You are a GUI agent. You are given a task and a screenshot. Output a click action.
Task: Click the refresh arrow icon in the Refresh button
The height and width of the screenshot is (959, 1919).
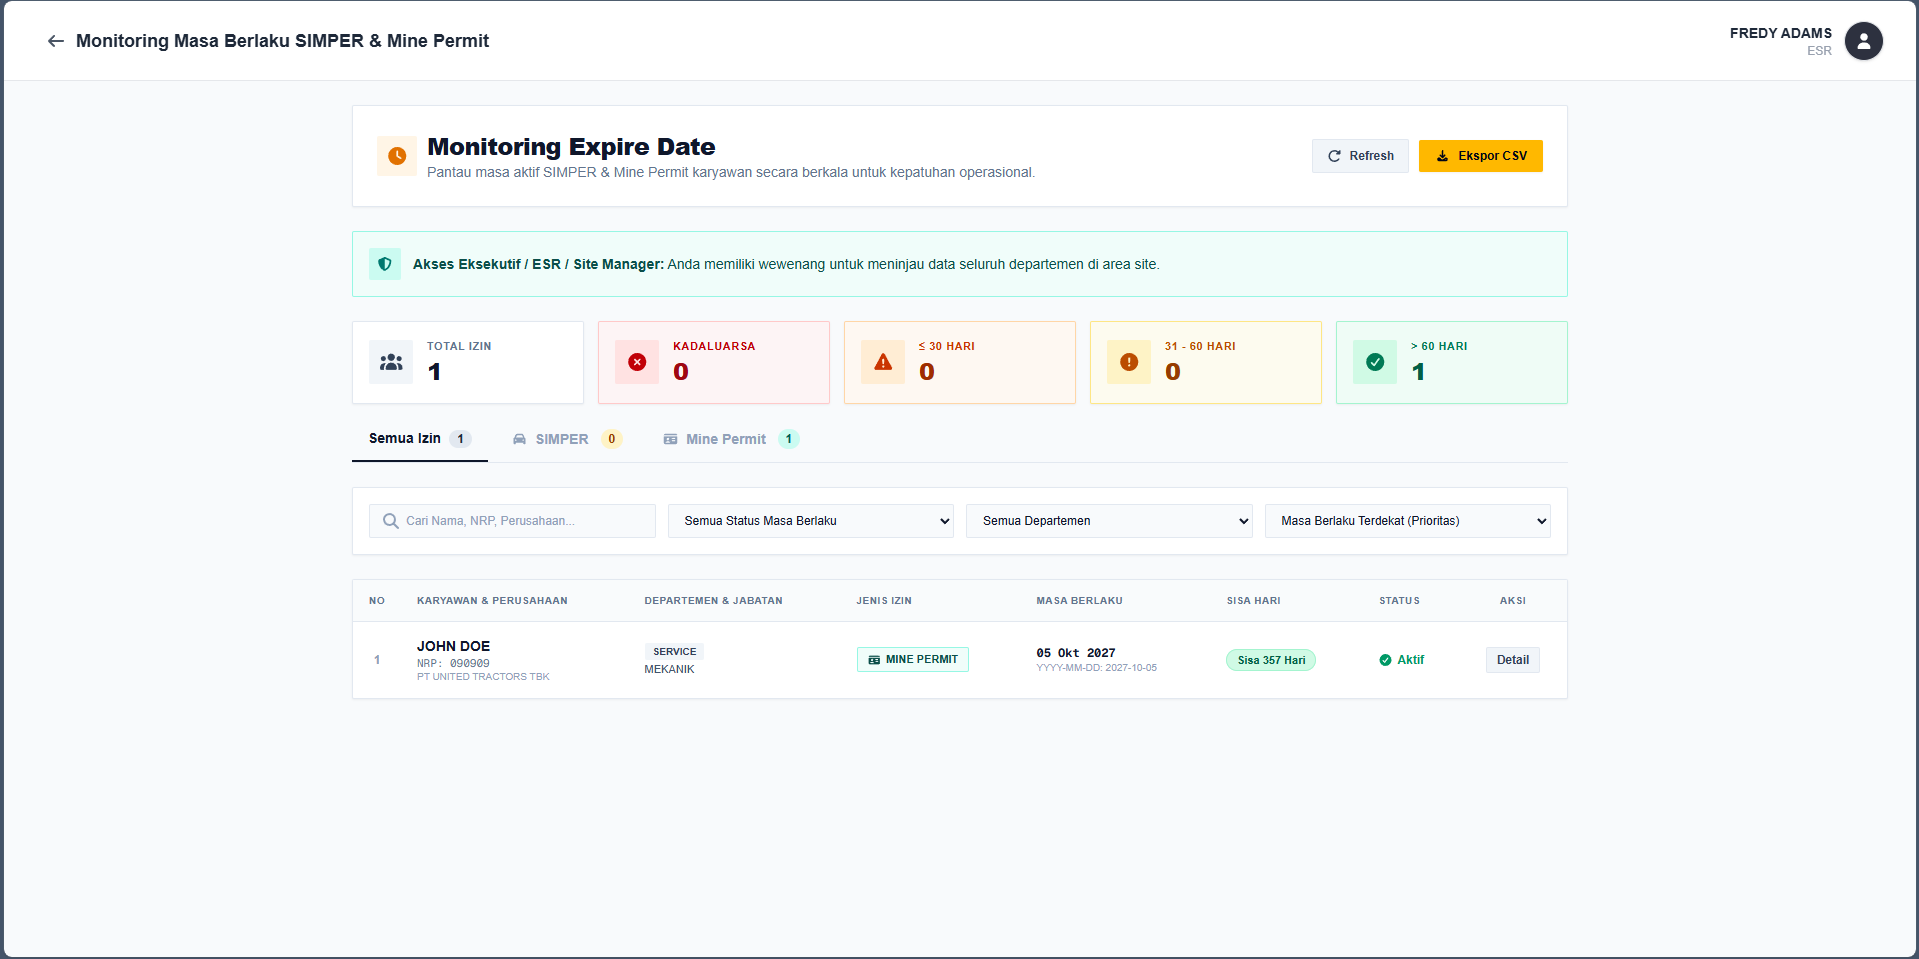[1334, 156]
